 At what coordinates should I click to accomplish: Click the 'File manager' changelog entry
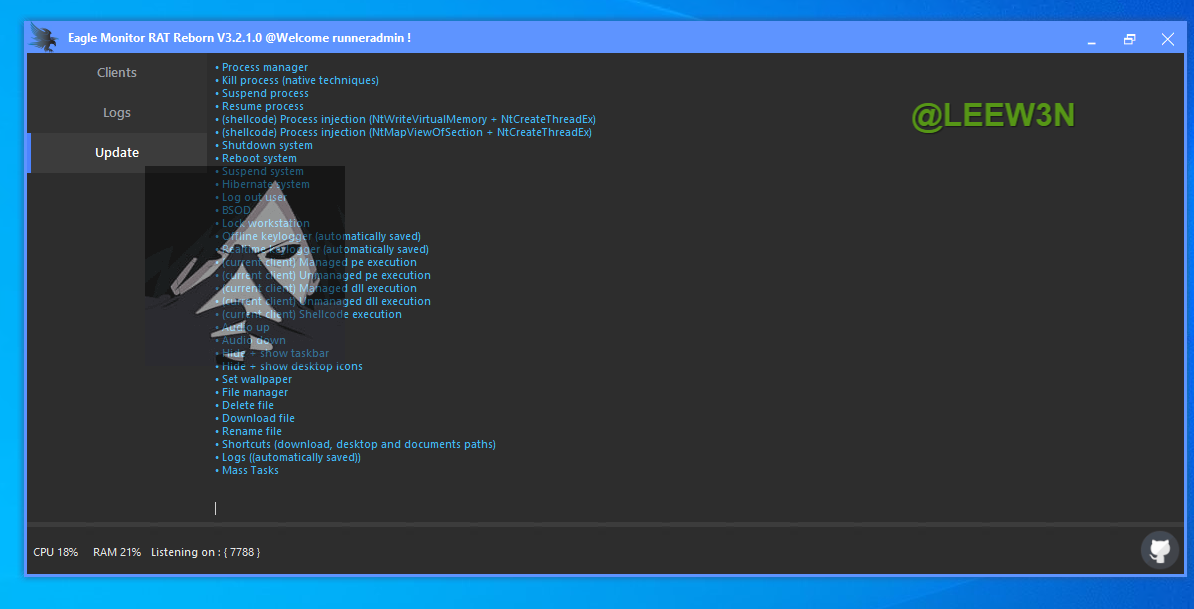(x=254, y=393)
